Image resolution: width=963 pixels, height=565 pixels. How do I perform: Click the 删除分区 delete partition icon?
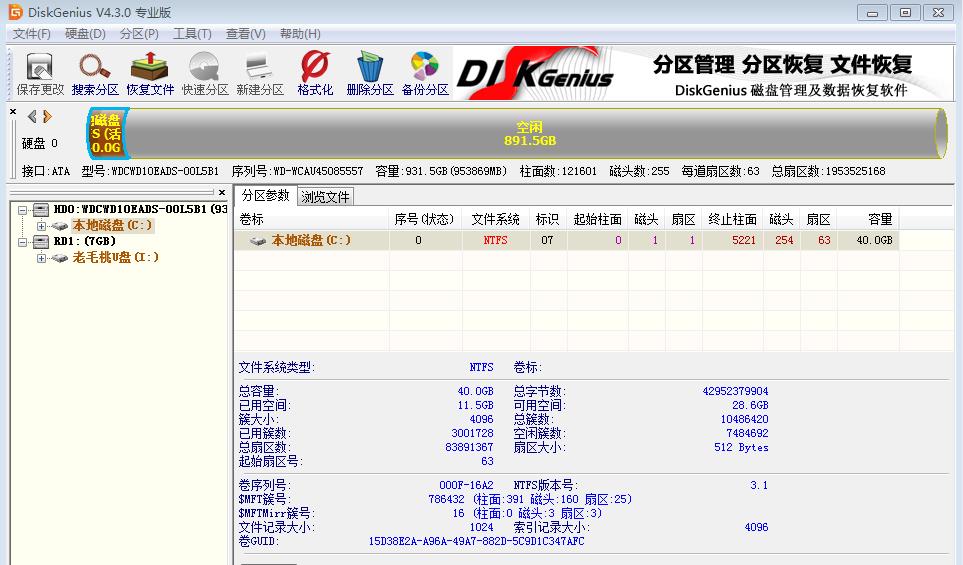[370, 74]
